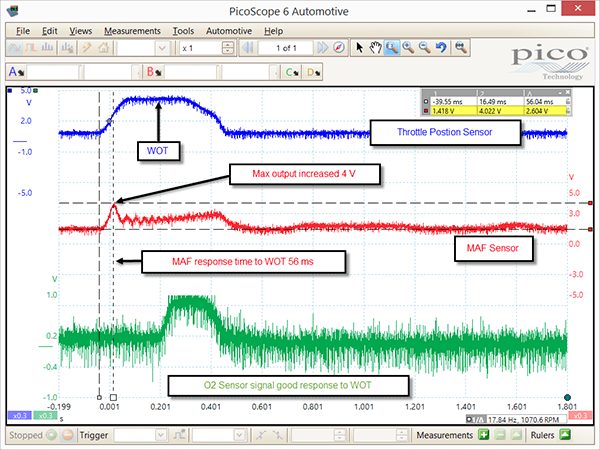
Task: Click the green add measurement button
Action: click(484, 435)
